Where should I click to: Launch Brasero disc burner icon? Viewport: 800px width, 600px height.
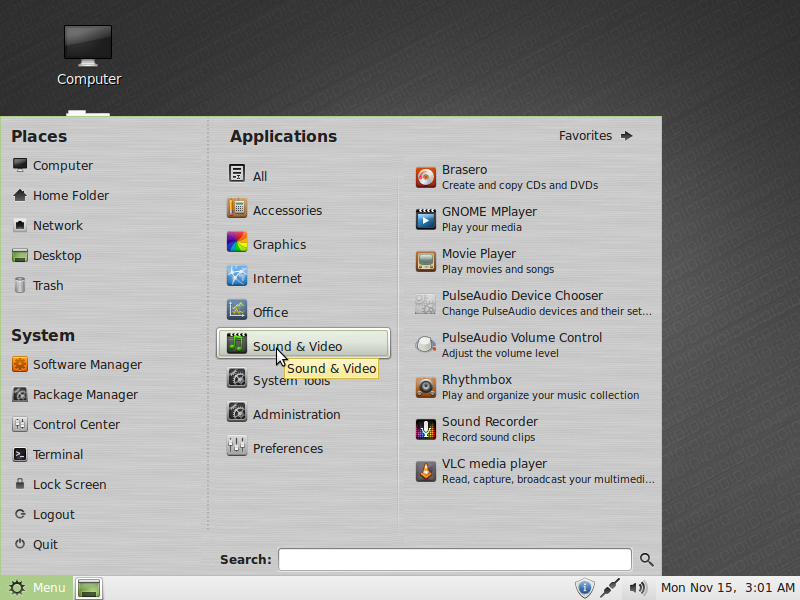tap(427, 178)
